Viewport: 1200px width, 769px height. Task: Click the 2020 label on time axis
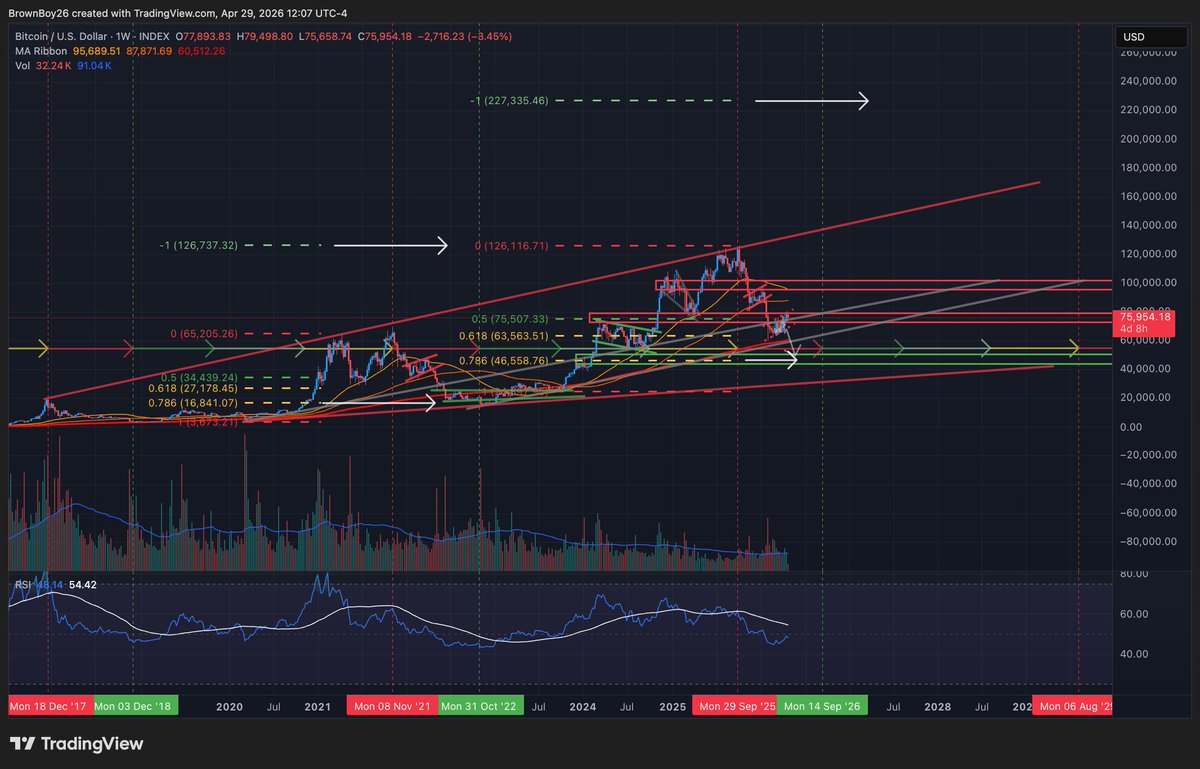click(x=229, y=706)
